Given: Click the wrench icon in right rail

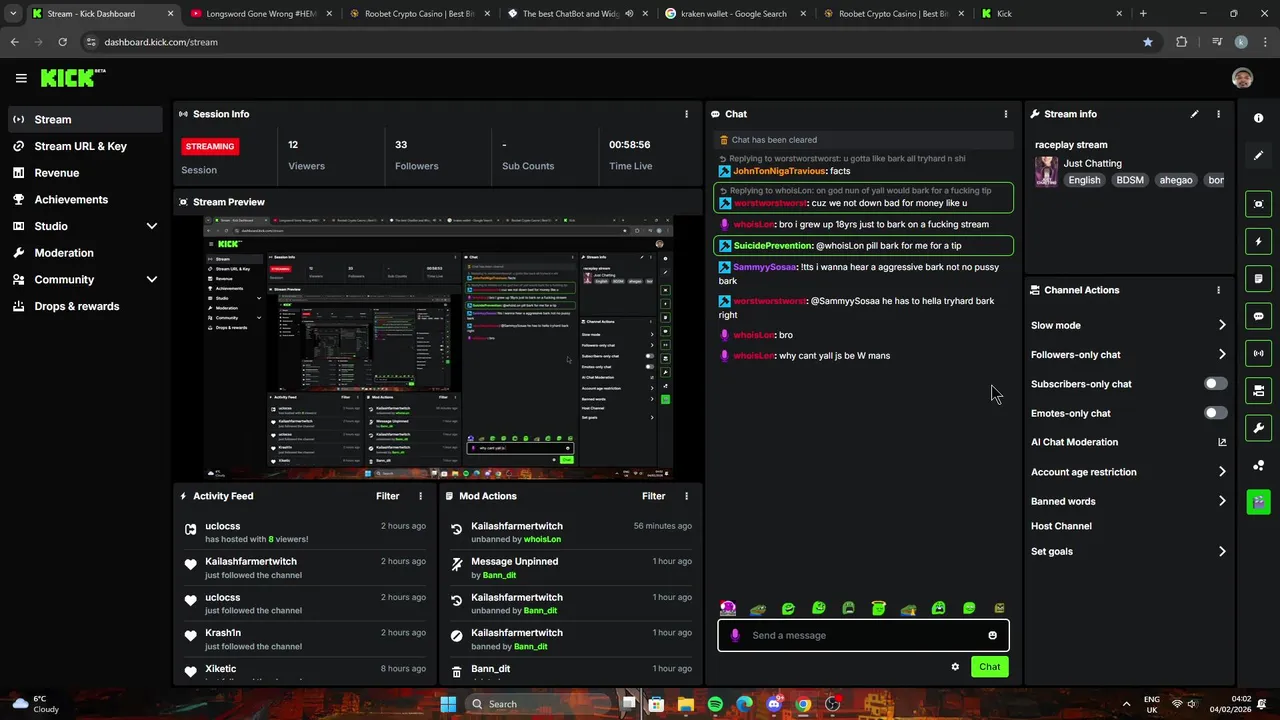Looking at the screenshot, I should point(1258,428).
